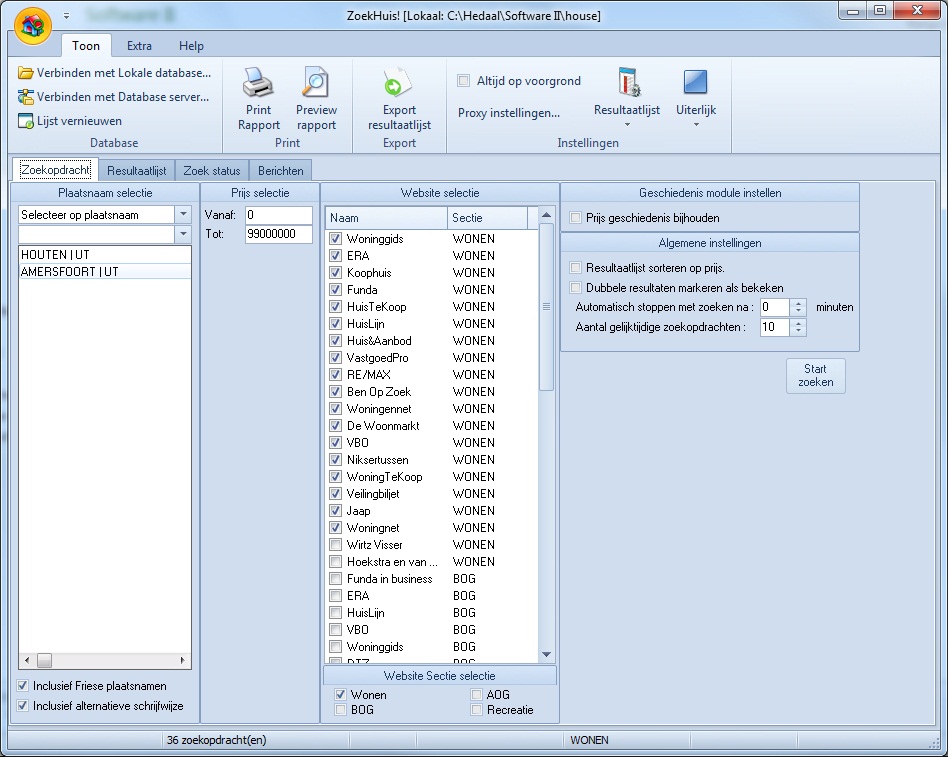Open the quick access toolbar dropdown arrow
948x757 pixels.
click(66, 17)
